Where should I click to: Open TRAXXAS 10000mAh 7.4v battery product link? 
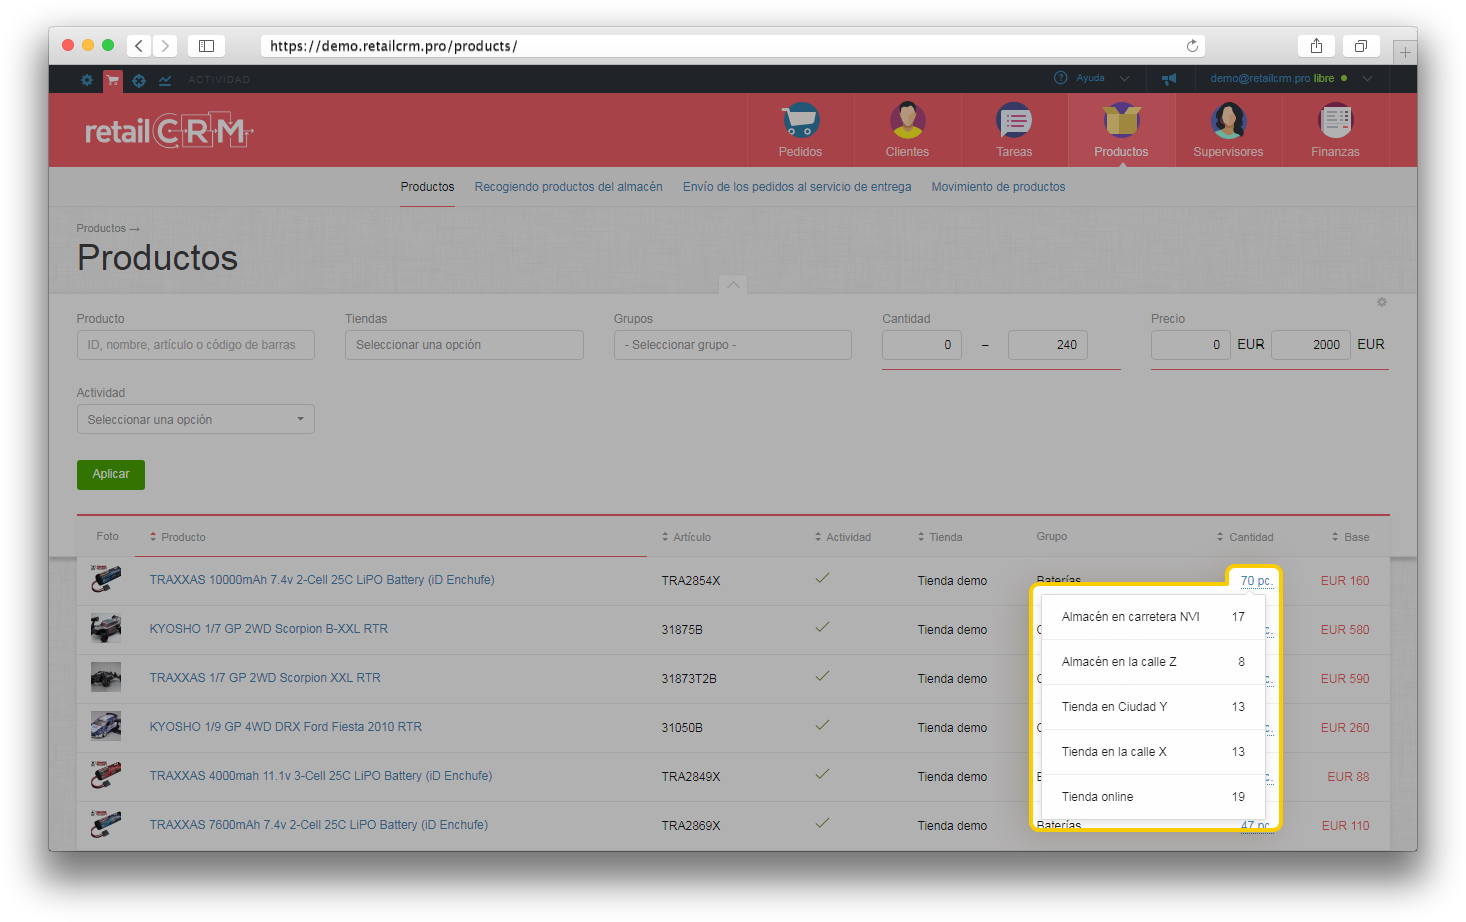point(322,580)
